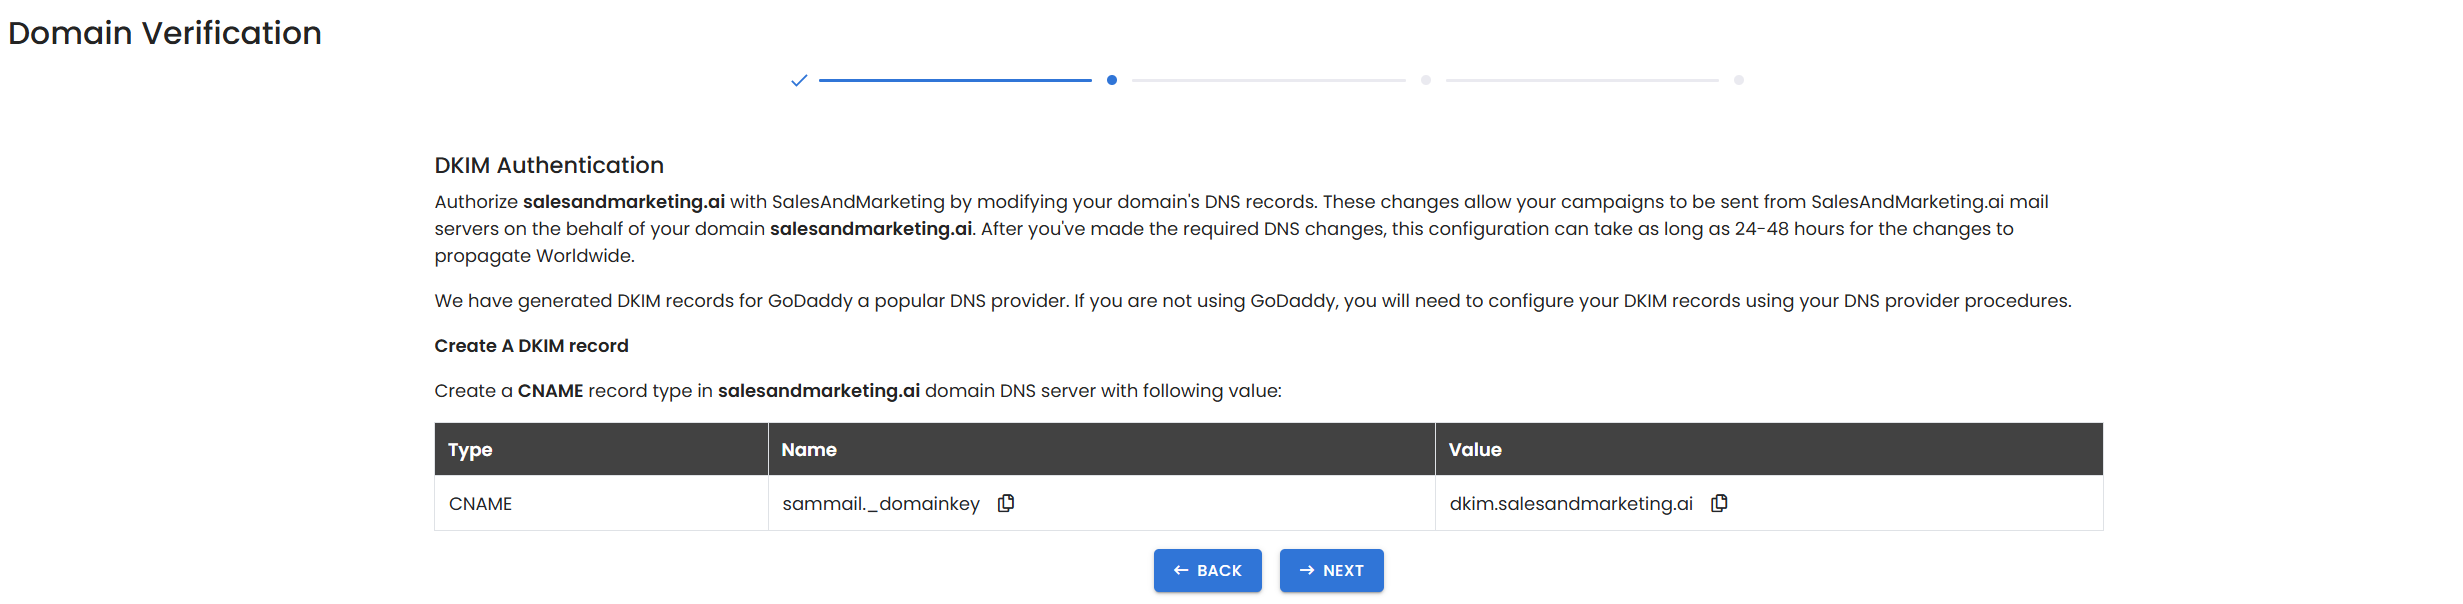Click the dkim.salesandmarketing.ai value text

coord(1571,504)
